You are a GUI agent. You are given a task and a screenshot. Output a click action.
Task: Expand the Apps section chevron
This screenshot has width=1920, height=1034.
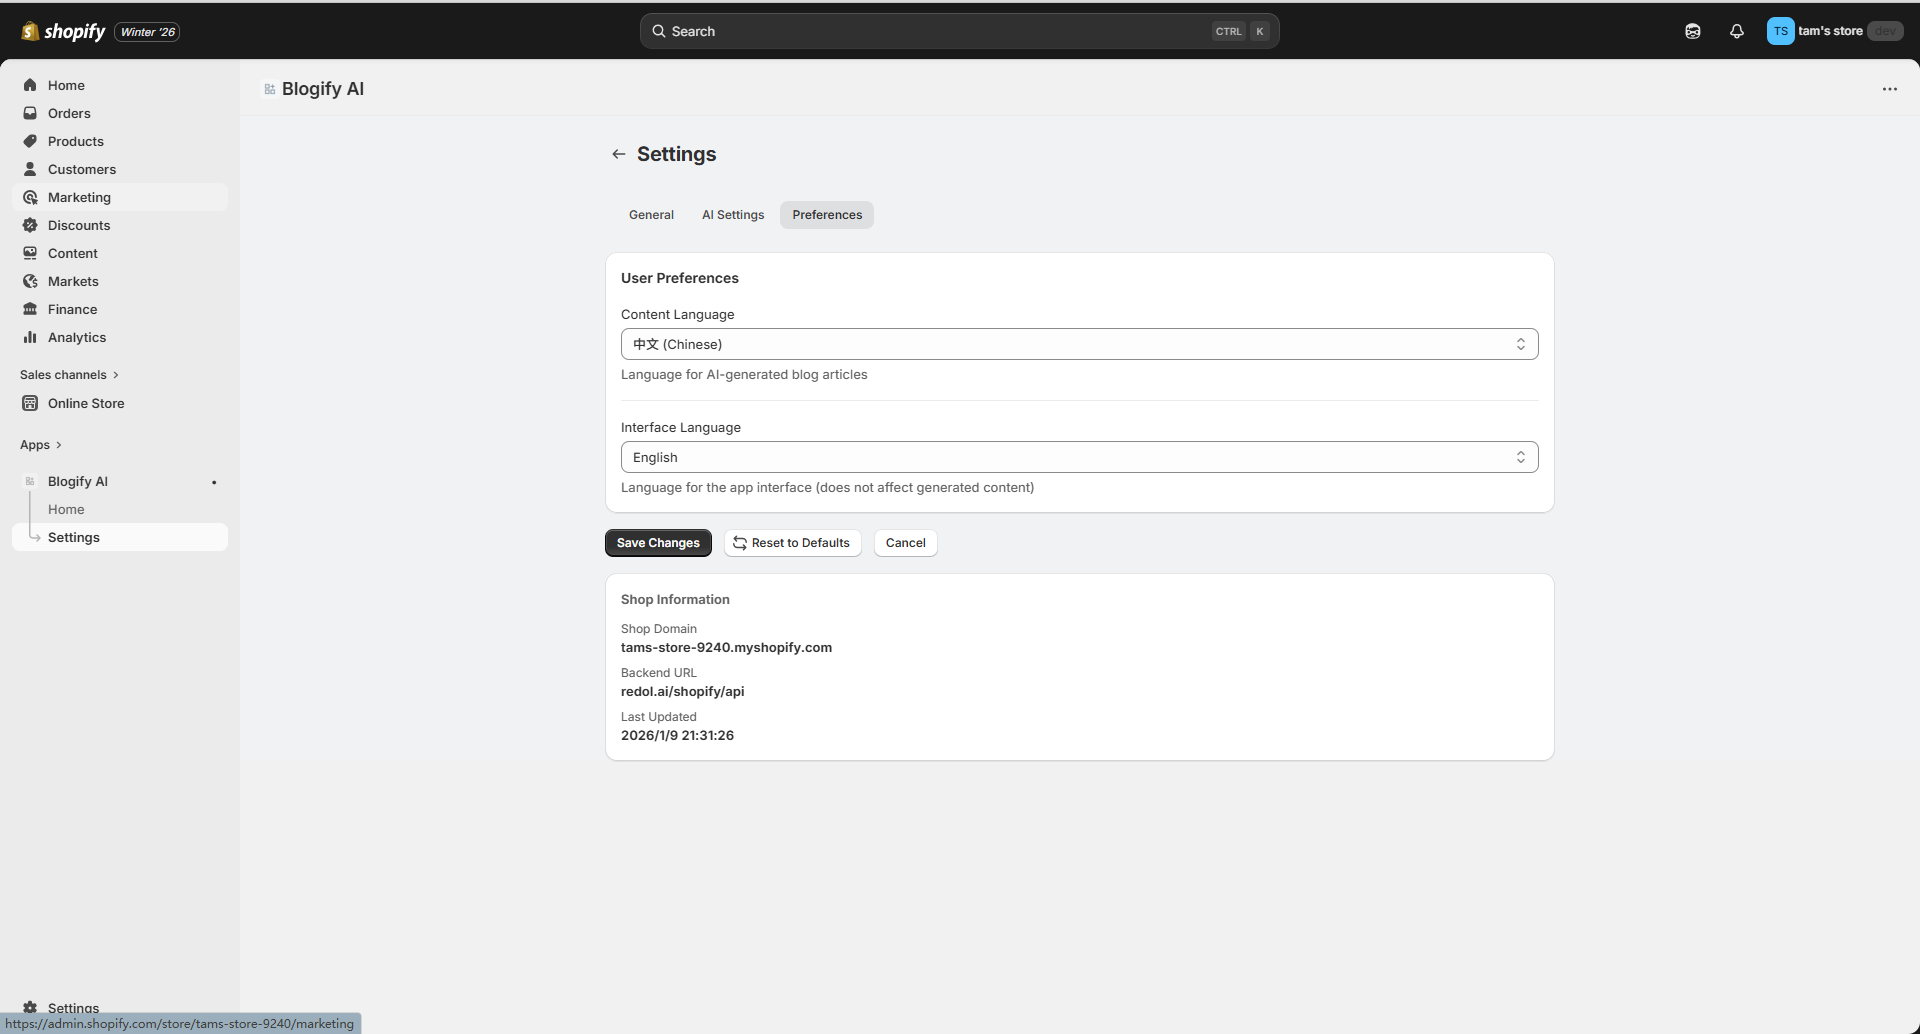click(x=61, y=444)
